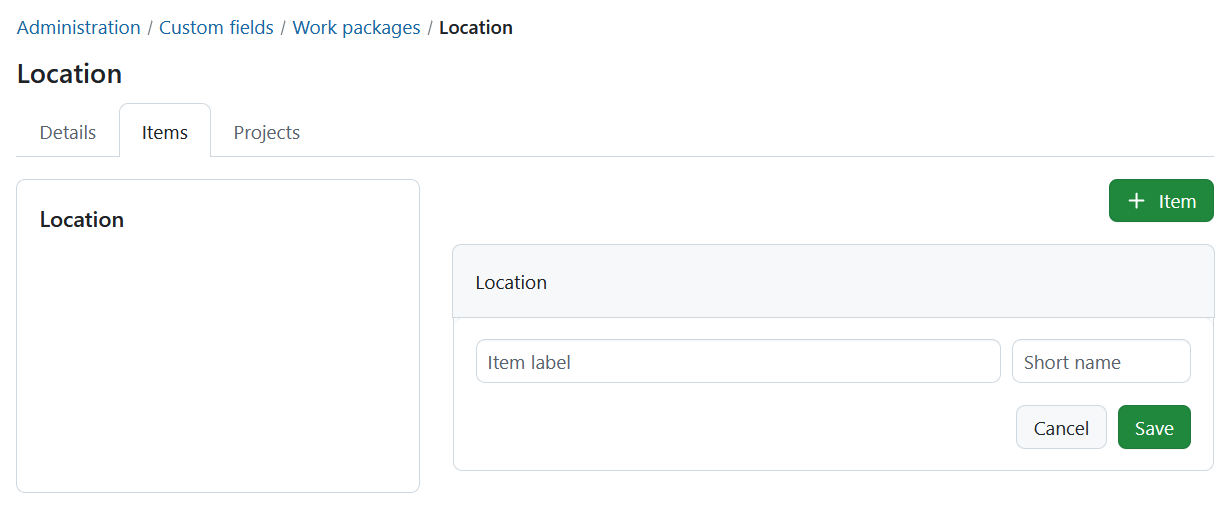1231x508 pixels.
Task: Click the Item text on the add button
Action: 1177,201
